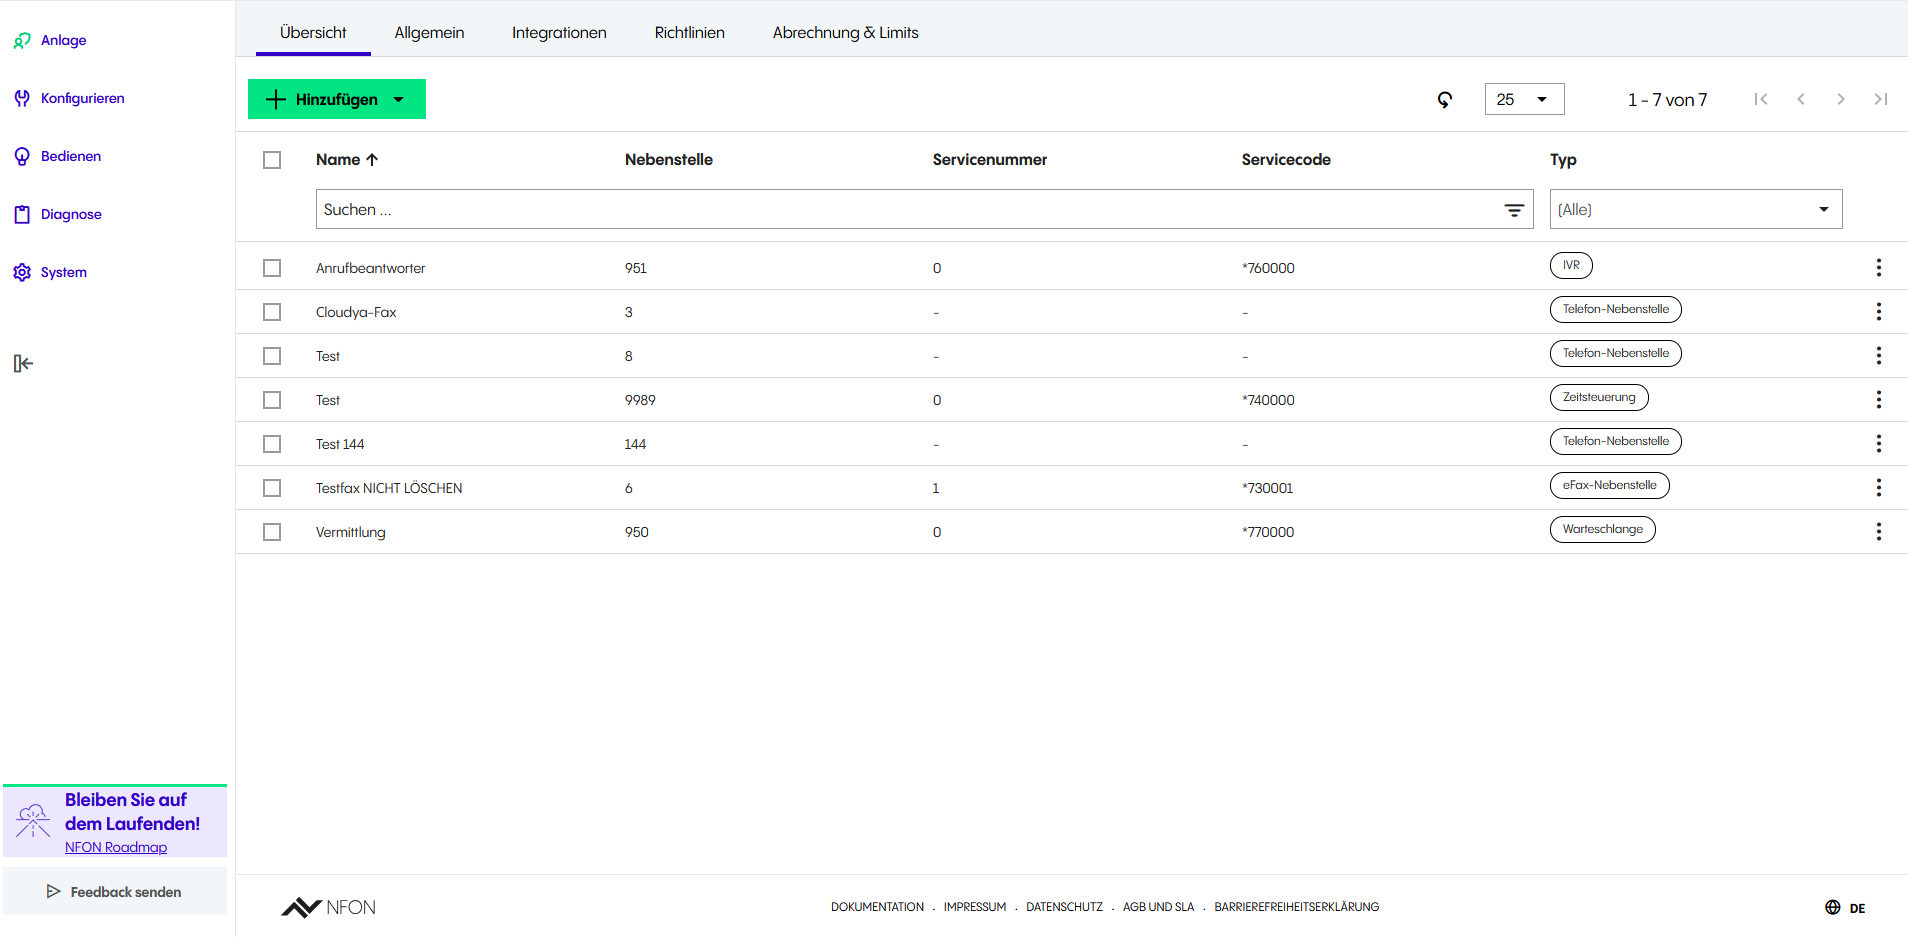
Task: Check the Anrufbeantworter row checkbox
Action: click(272, 268)
